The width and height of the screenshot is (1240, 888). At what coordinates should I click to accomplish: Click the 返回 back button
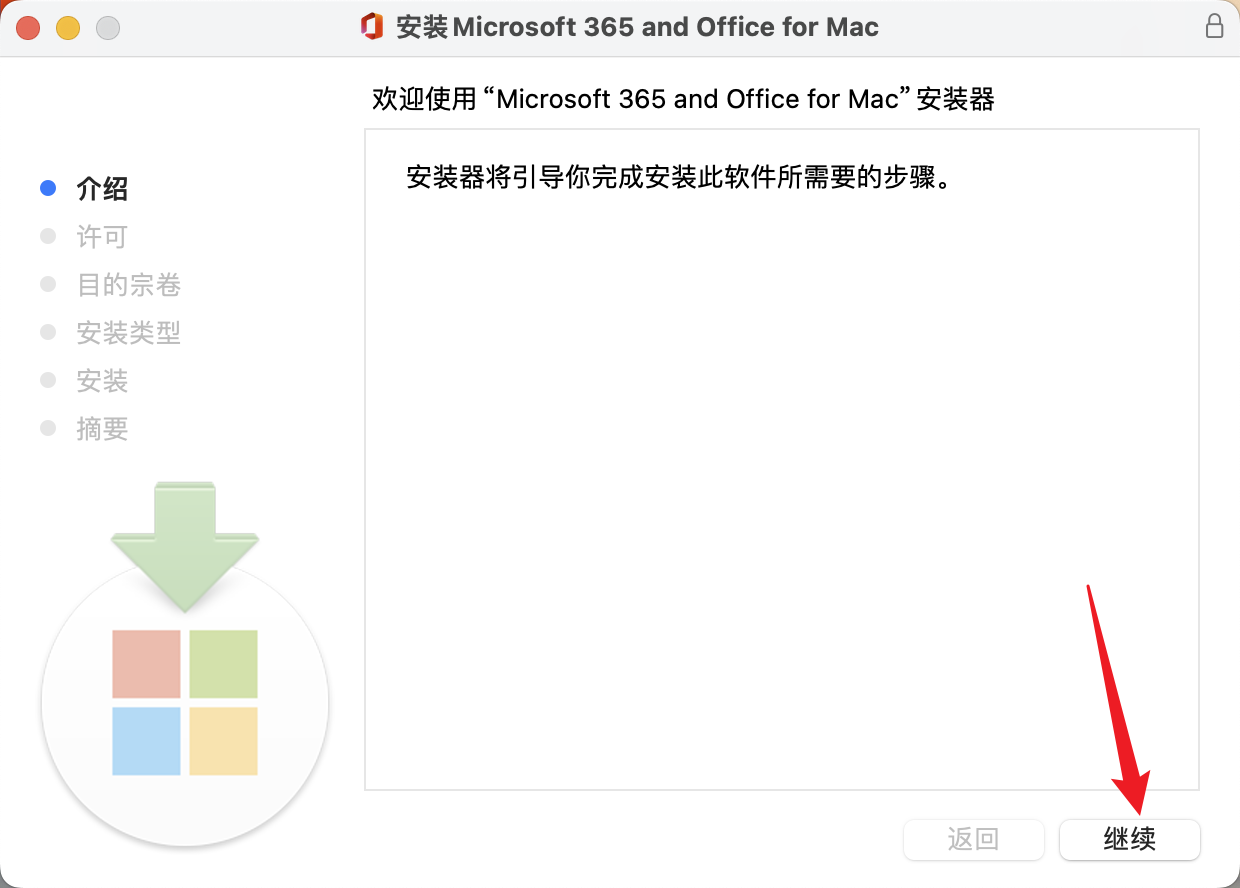(974, 839)
